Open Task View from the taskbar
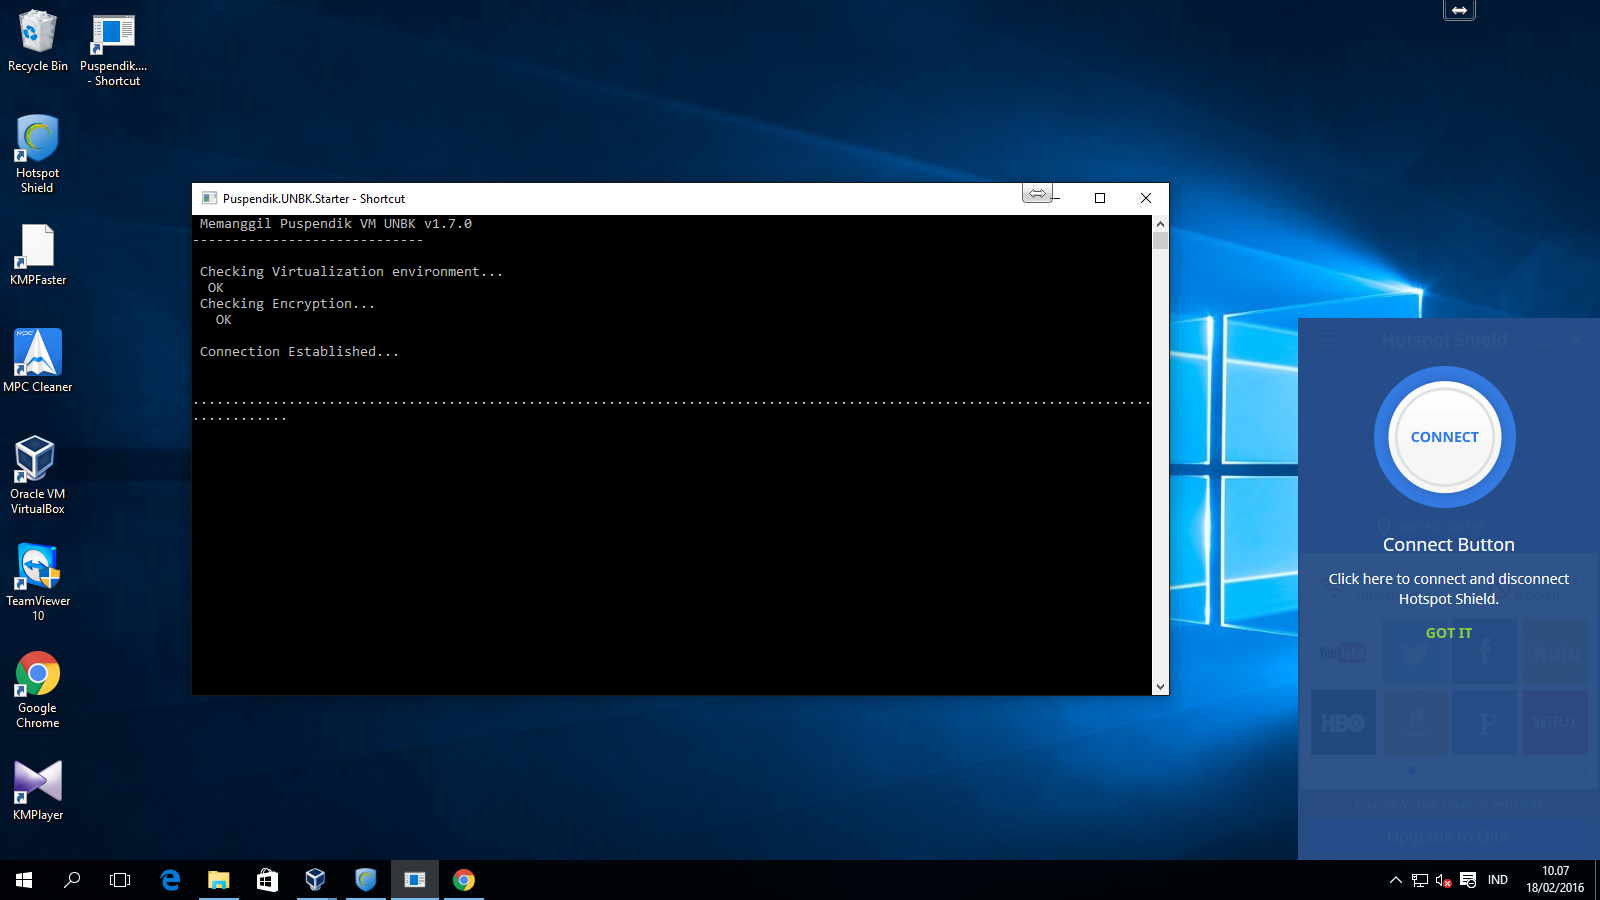1600x900 pixels. (x=120, y=880)
